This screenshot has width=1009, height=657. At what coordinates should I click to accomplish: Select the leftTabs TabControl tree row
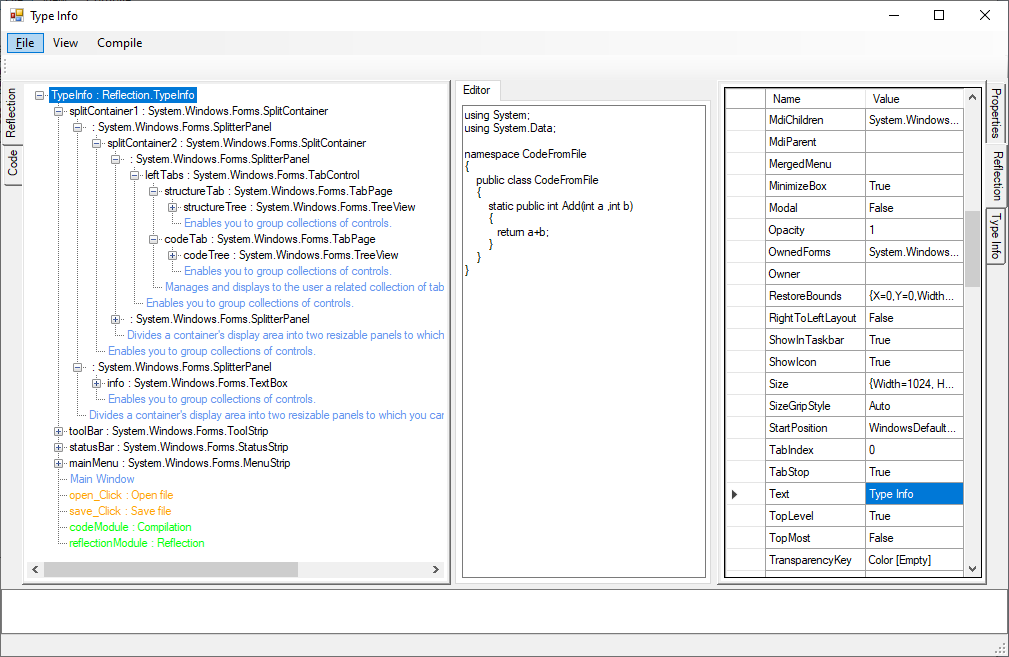point(252,175)
